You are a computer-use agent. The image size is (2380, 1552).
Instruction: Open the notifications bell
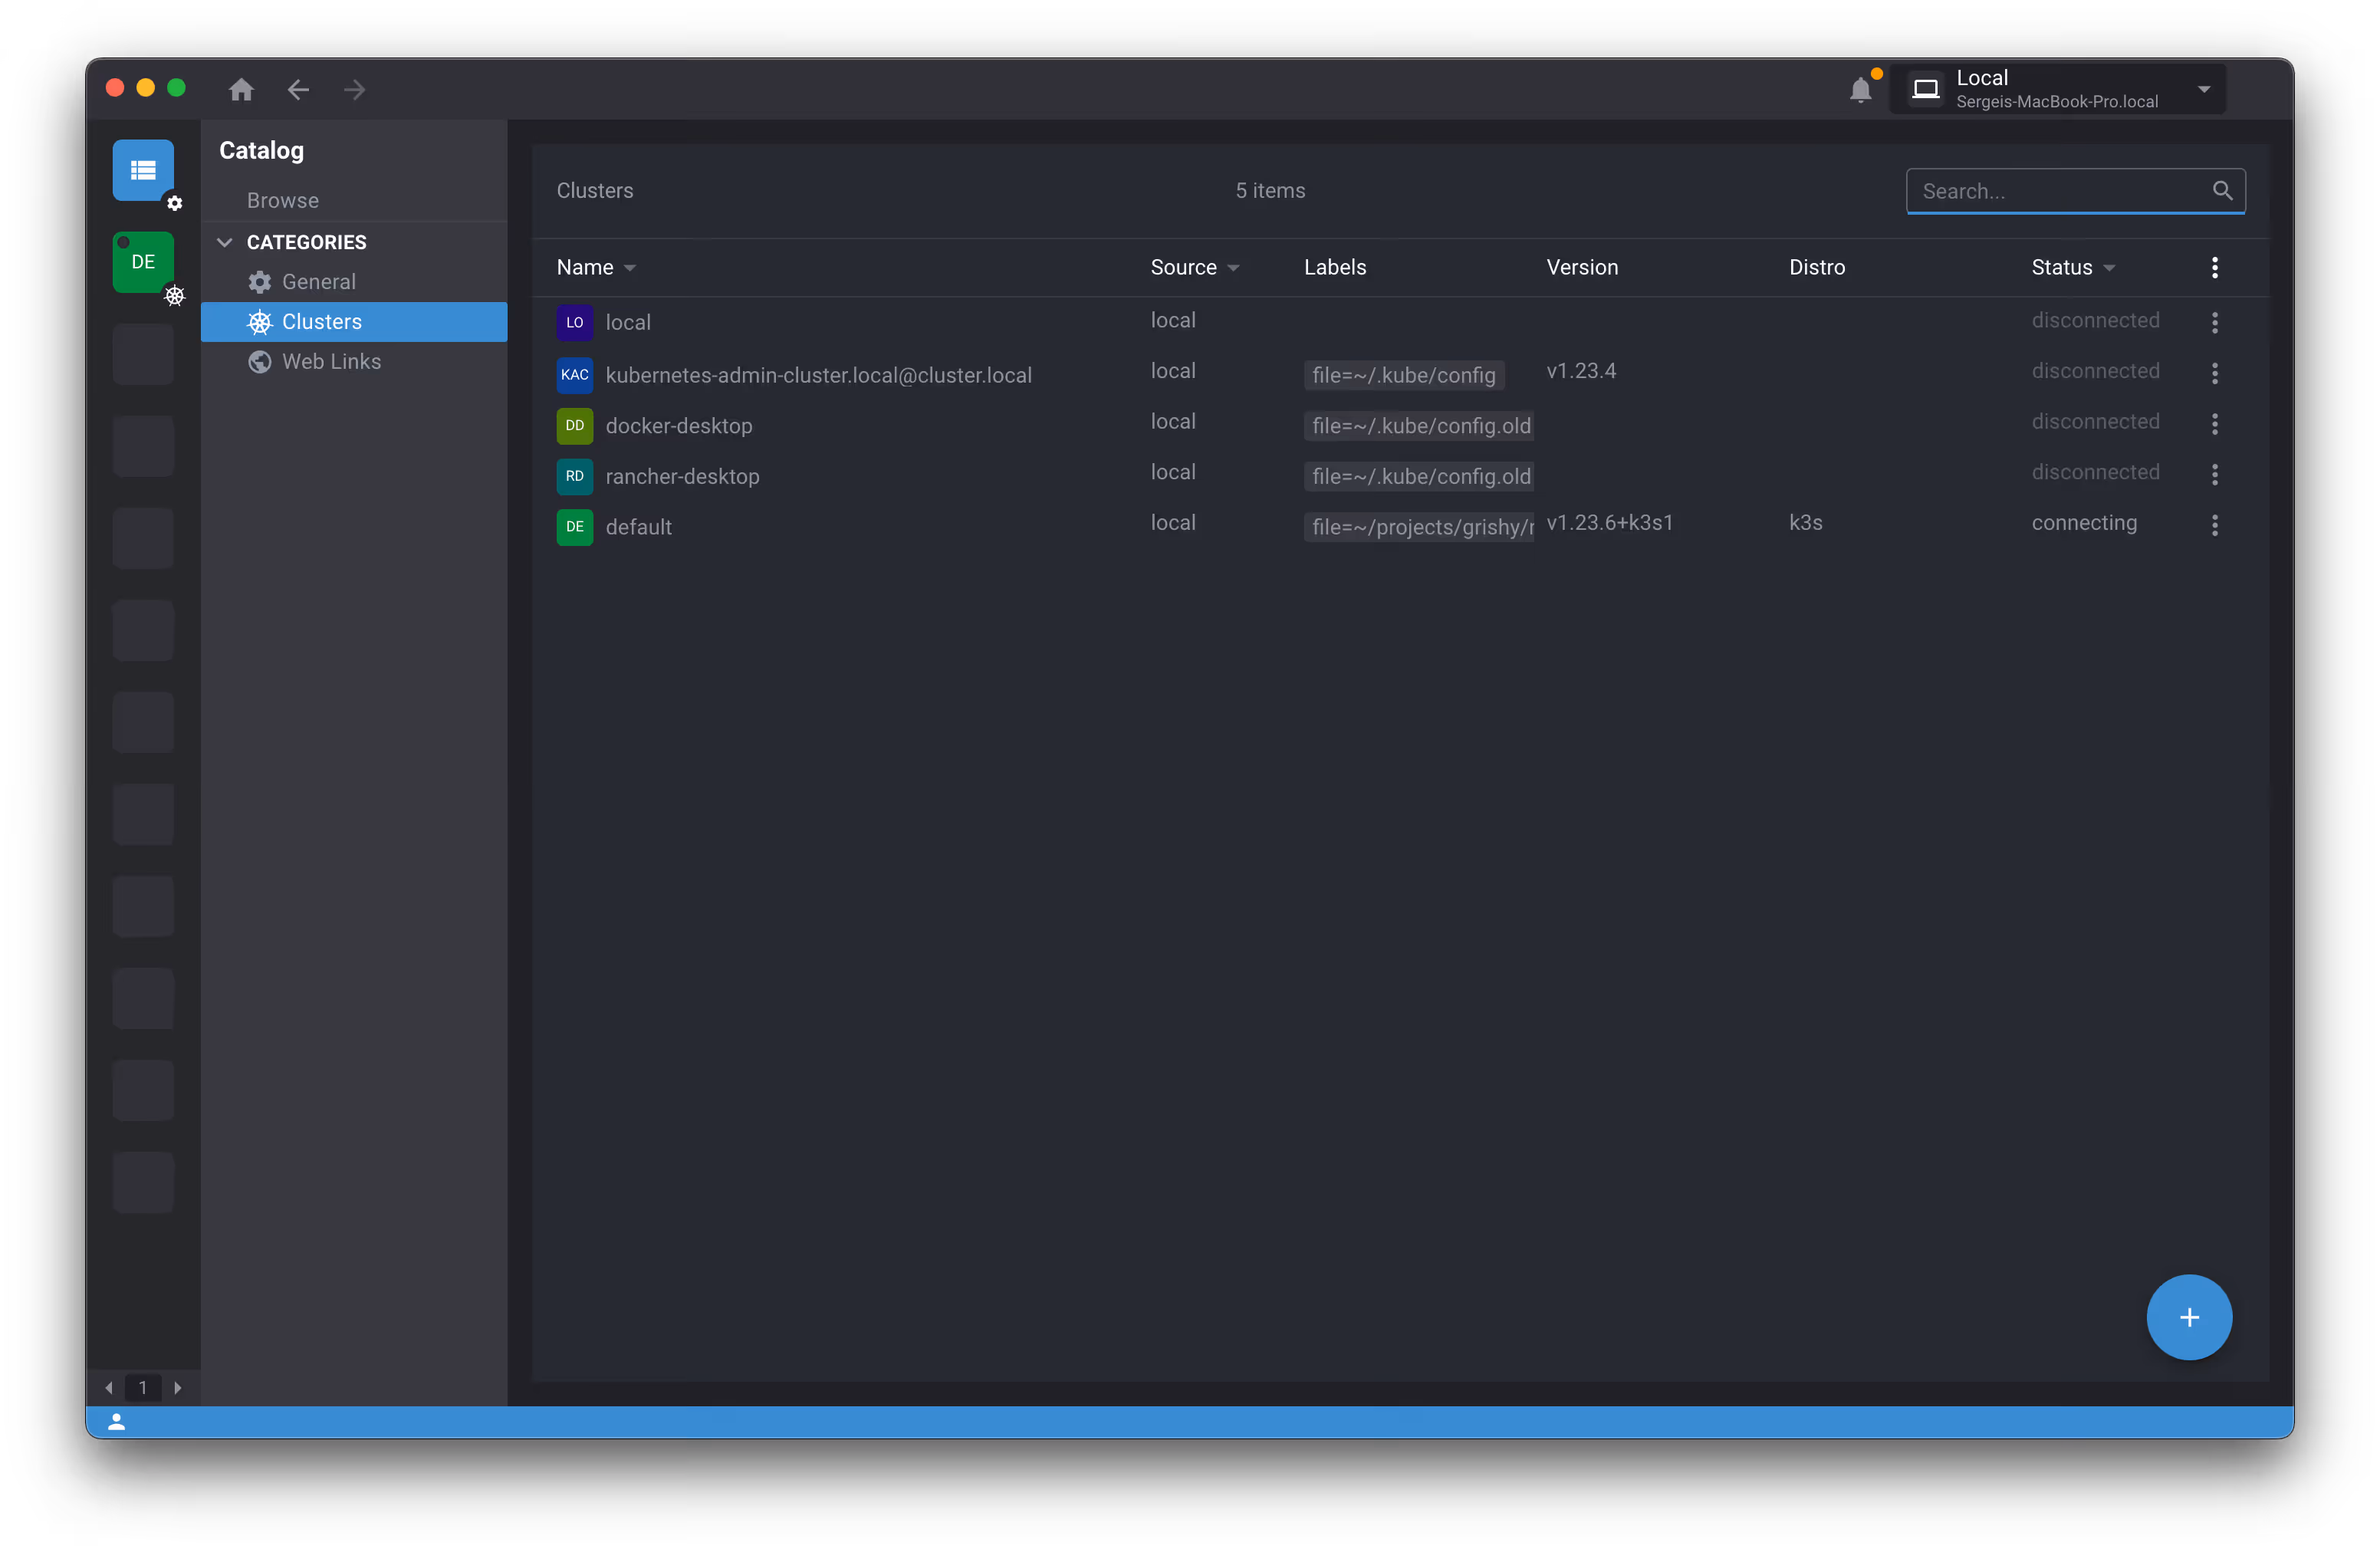pyautogui.click(x=1860, y=90)
